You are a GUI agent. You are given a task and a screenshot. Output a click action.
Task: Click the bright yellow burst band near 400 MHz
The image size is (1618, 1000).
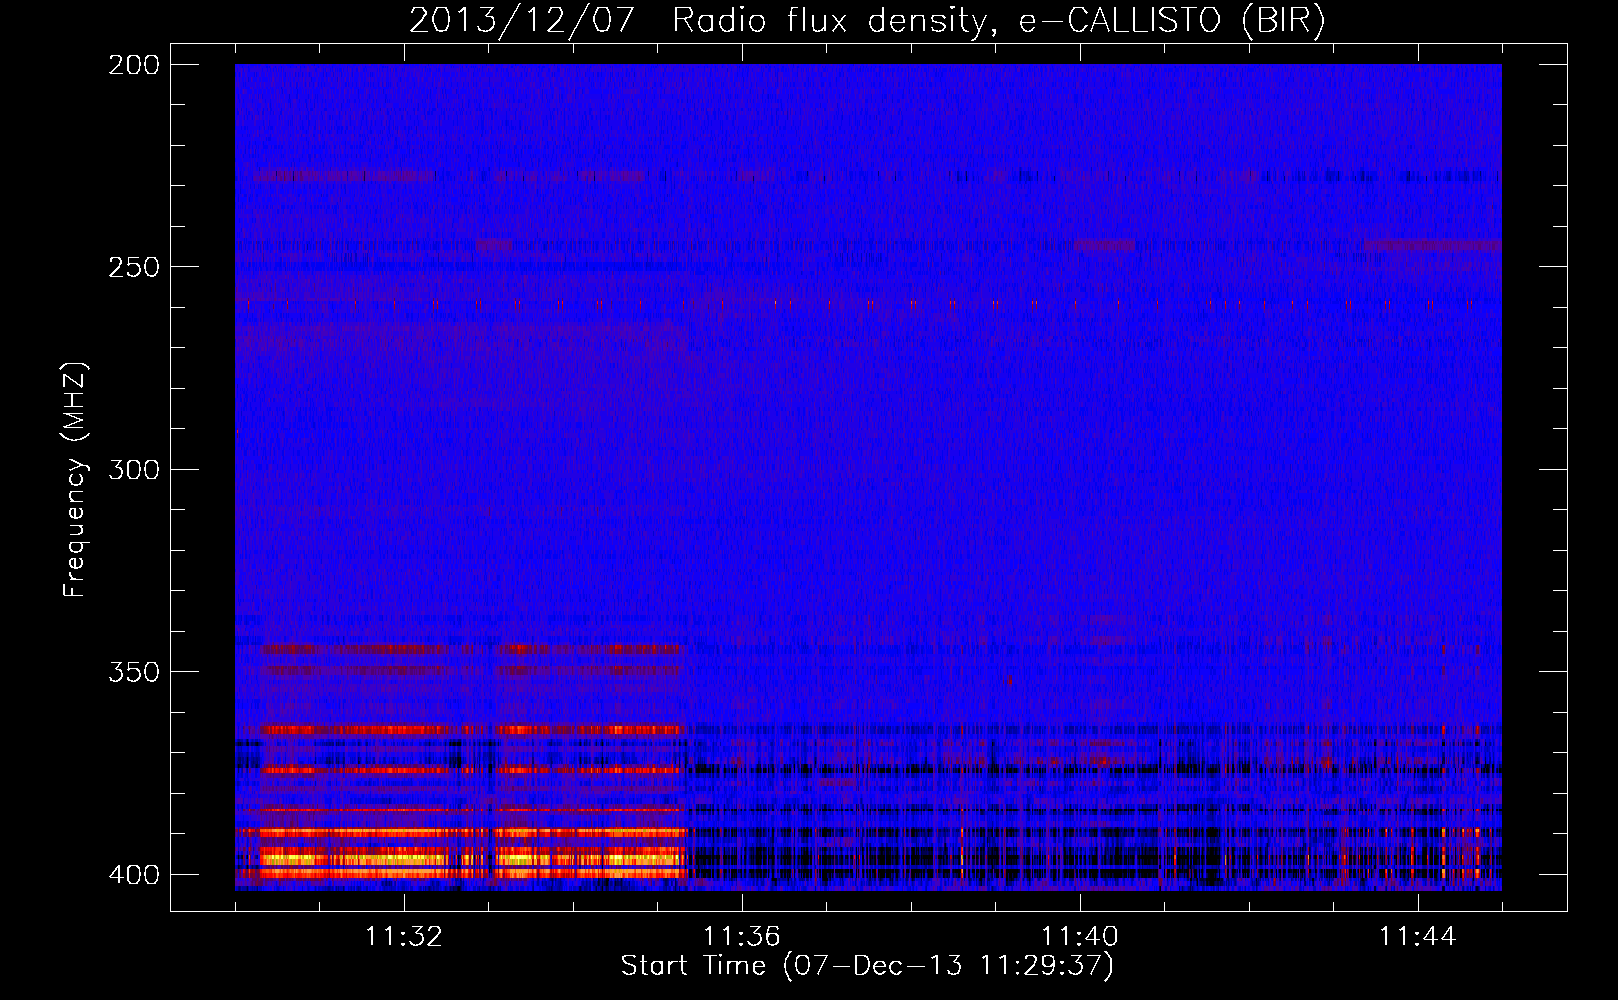coord(473,858)
